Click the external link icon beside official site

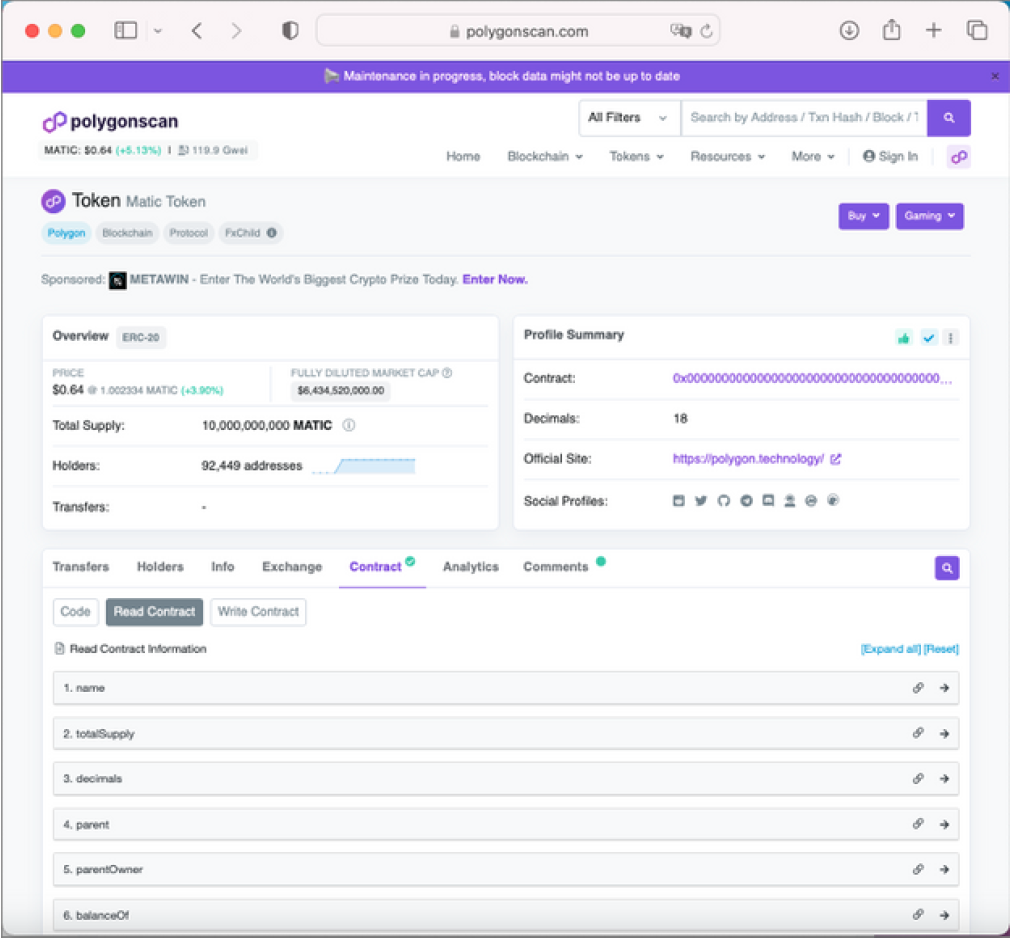[836, 459]
